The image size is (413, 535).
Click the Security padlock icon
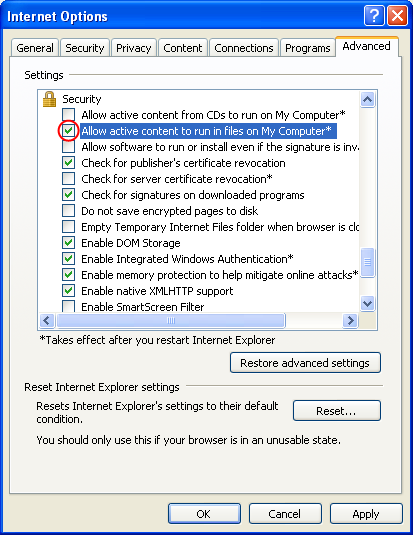pyautogui.click(x=49, y=99)
